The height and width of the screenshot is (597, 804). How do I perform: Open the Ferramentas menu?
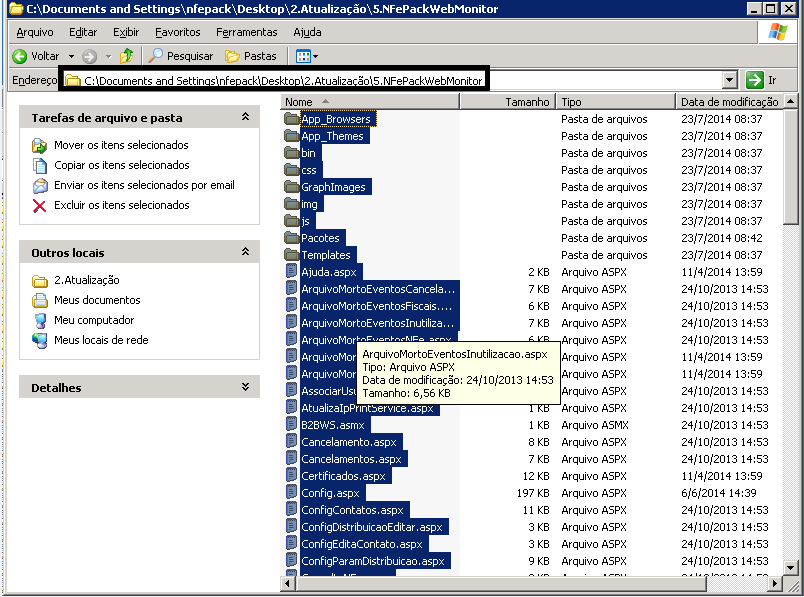(x=246, y=32)
